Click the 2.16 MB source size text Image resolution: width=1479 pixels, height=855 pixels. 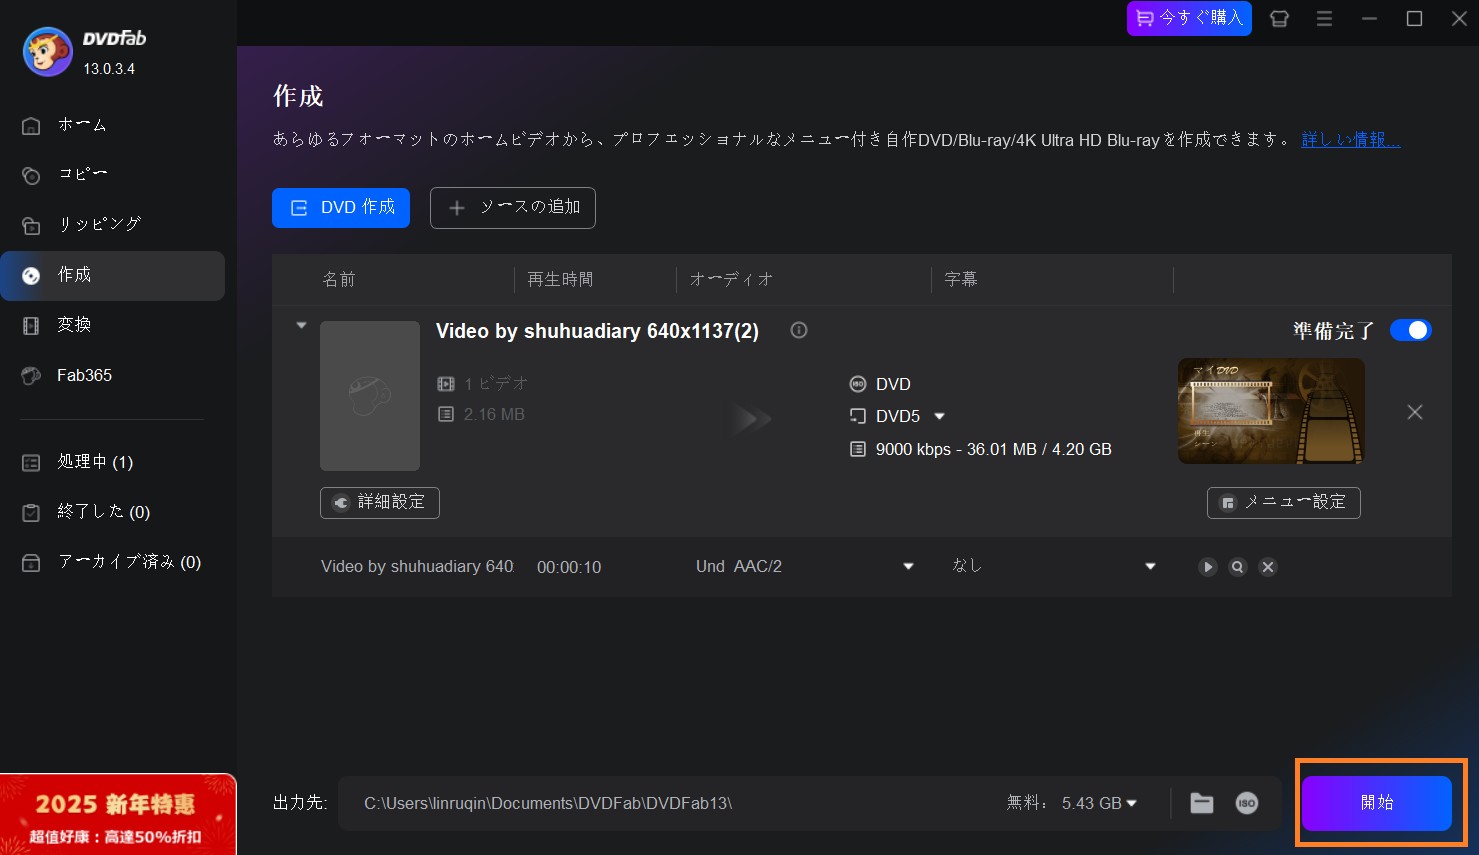coord(494,414)
